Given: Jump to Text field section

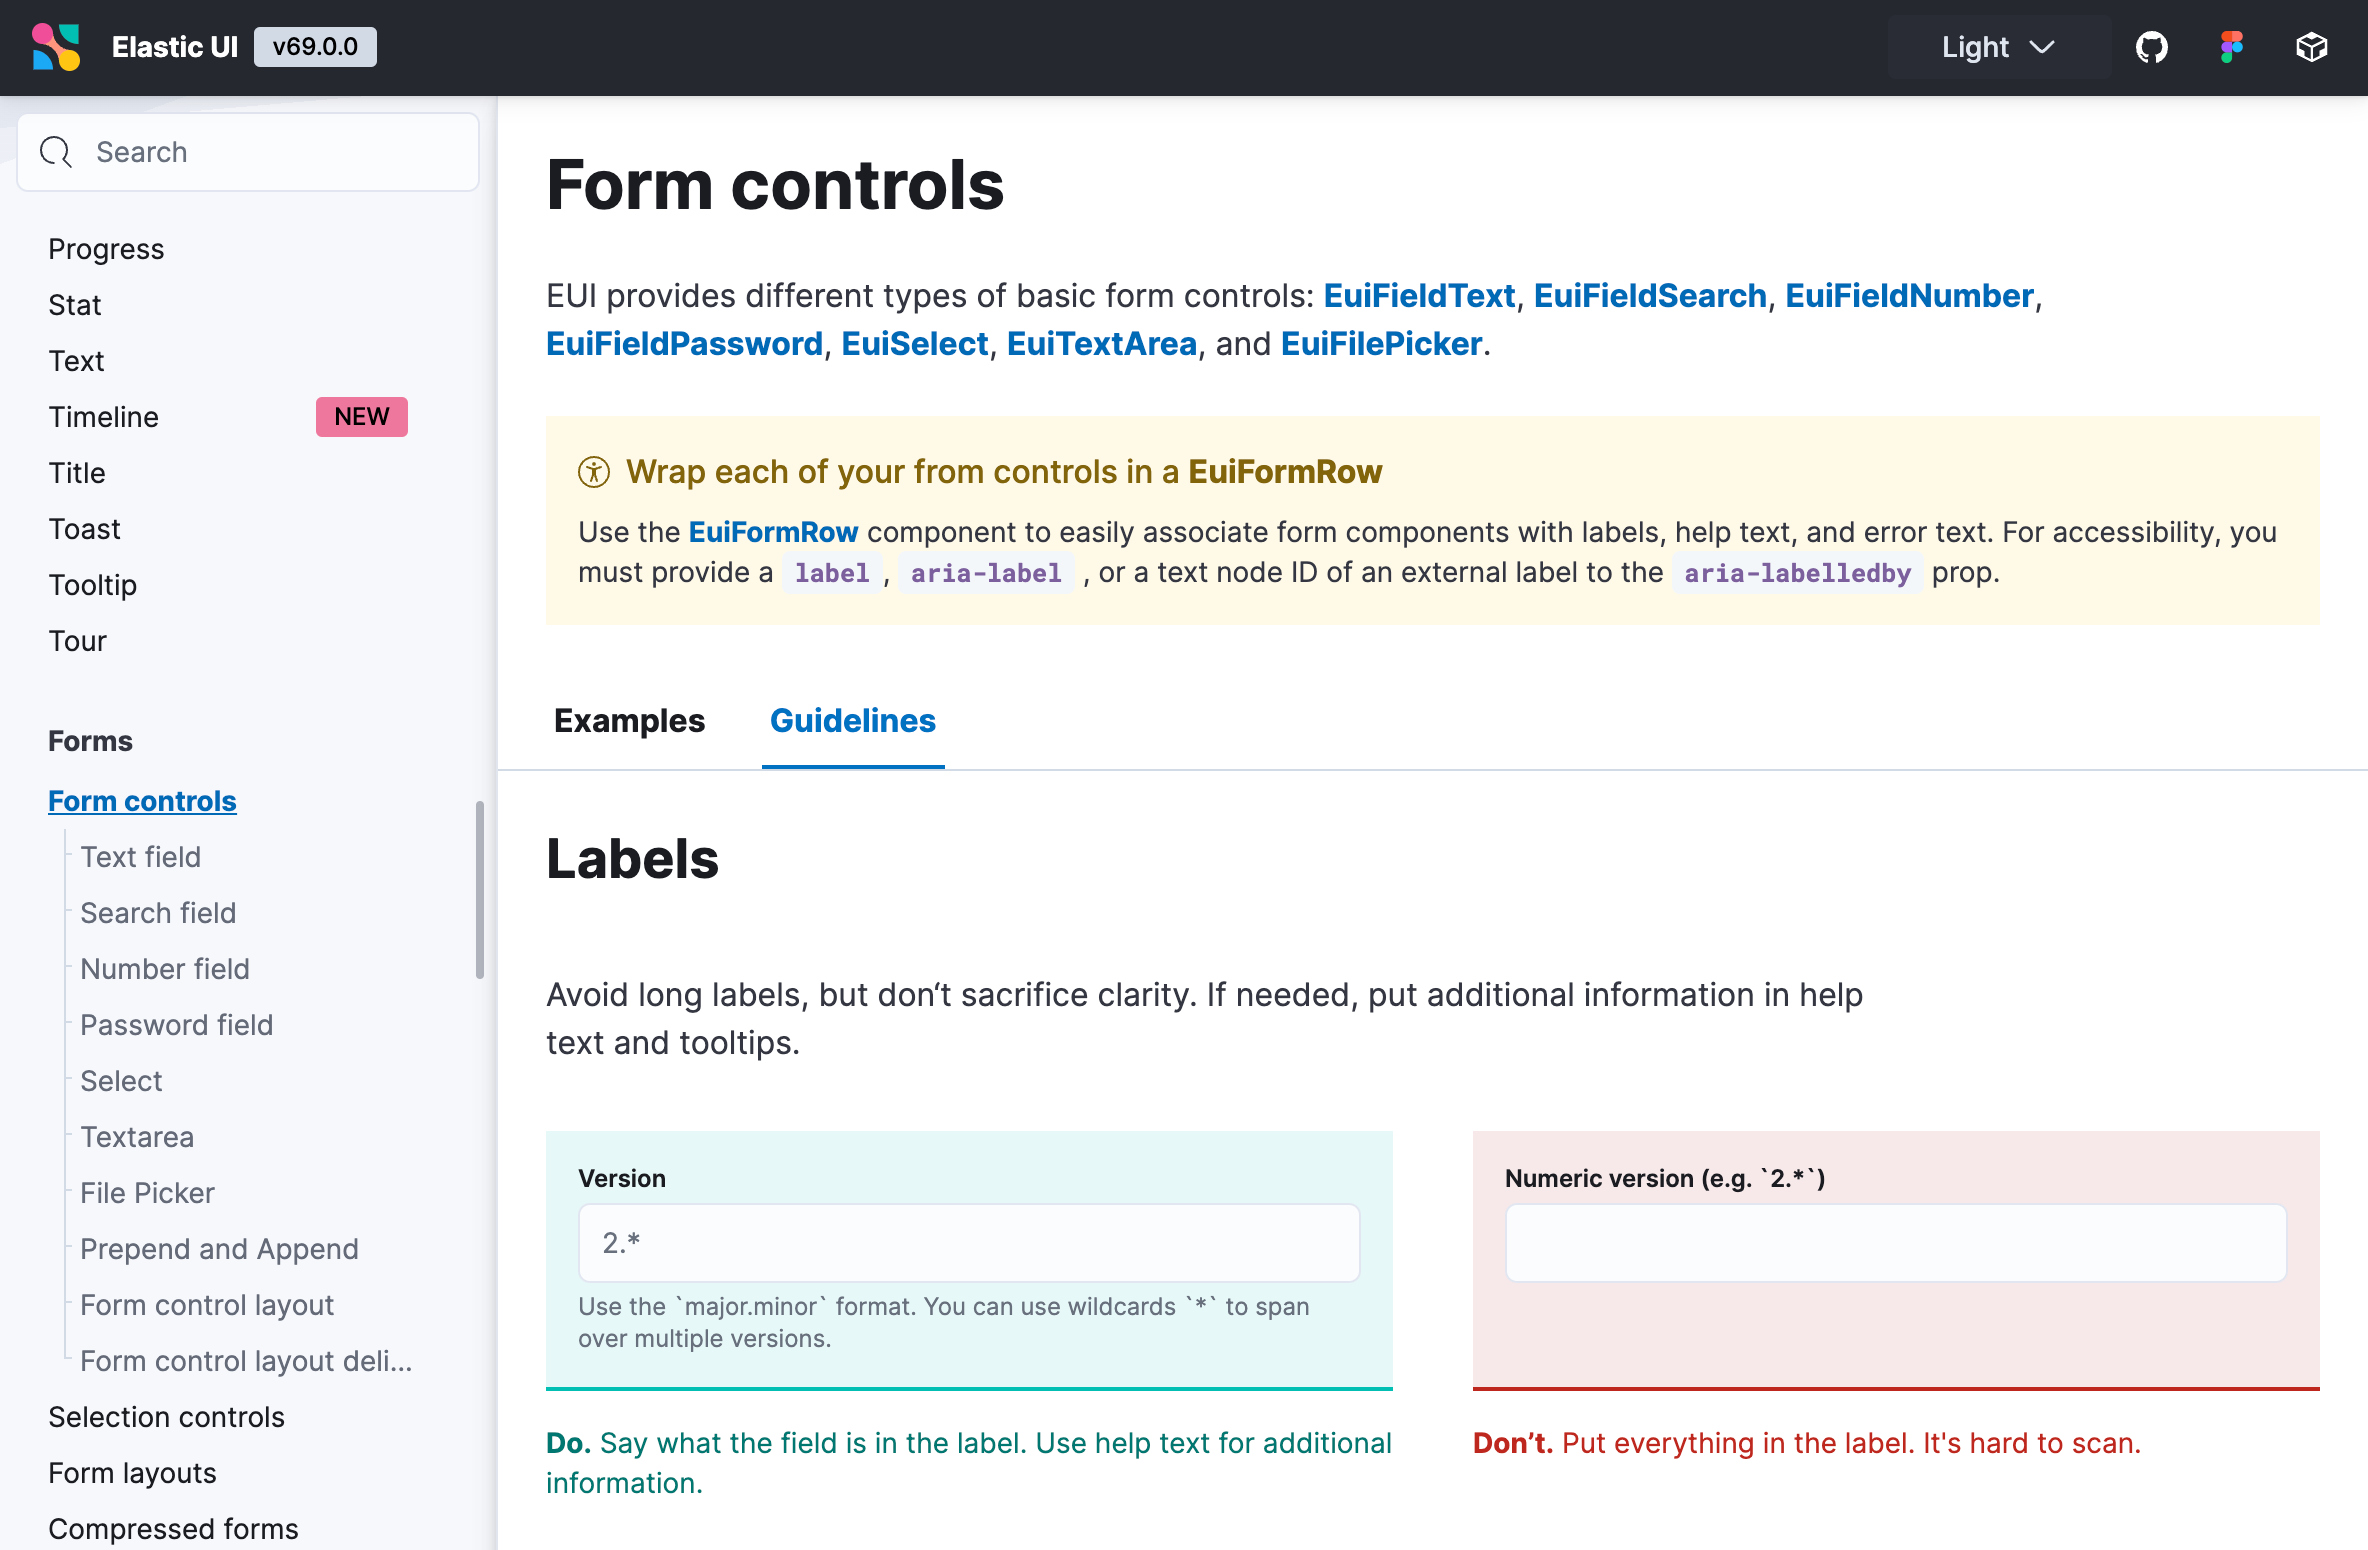Looking at the screenshot, I should click(140, 857).
